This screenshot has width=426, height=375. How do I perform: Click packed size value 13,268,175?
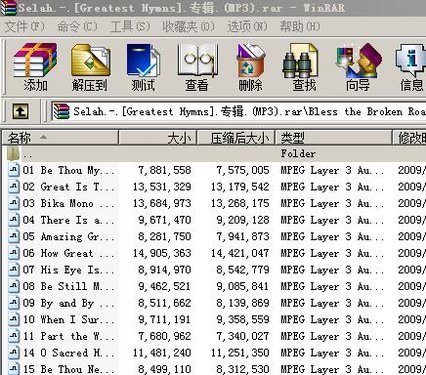click(x=240, y=204)
